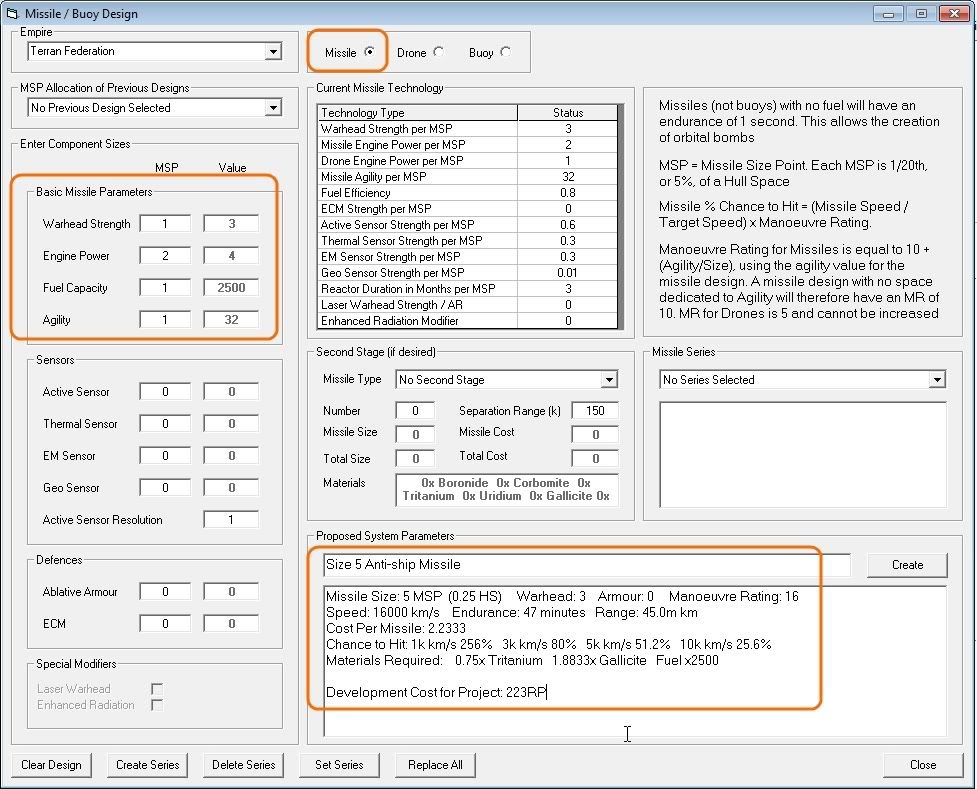Image resolution: width=977 pixels, height=789 pixels.
Task: Click the Warhead Strength Value field
Action: (x=231, y=224)
